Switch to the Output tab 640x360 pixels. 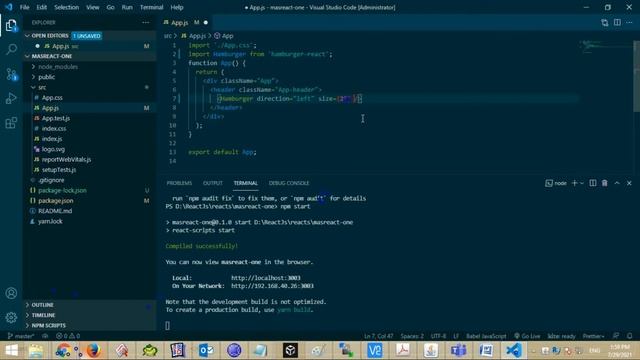tap(213, 183)
